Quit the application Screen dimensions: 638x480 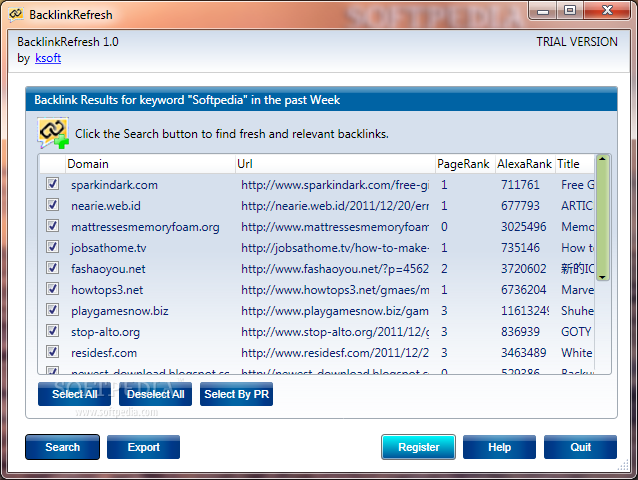[x=580, y=447]
